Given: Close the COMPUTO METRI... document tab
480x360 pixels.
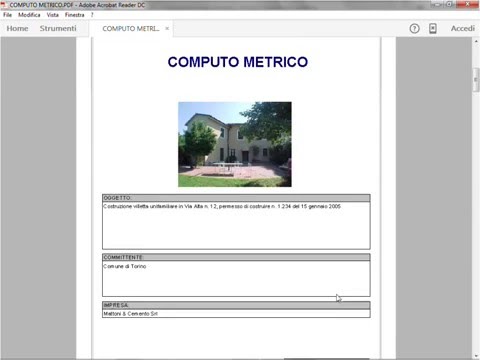Looking at the screenshot, I should pyautogui.click(x=167, y=29).
